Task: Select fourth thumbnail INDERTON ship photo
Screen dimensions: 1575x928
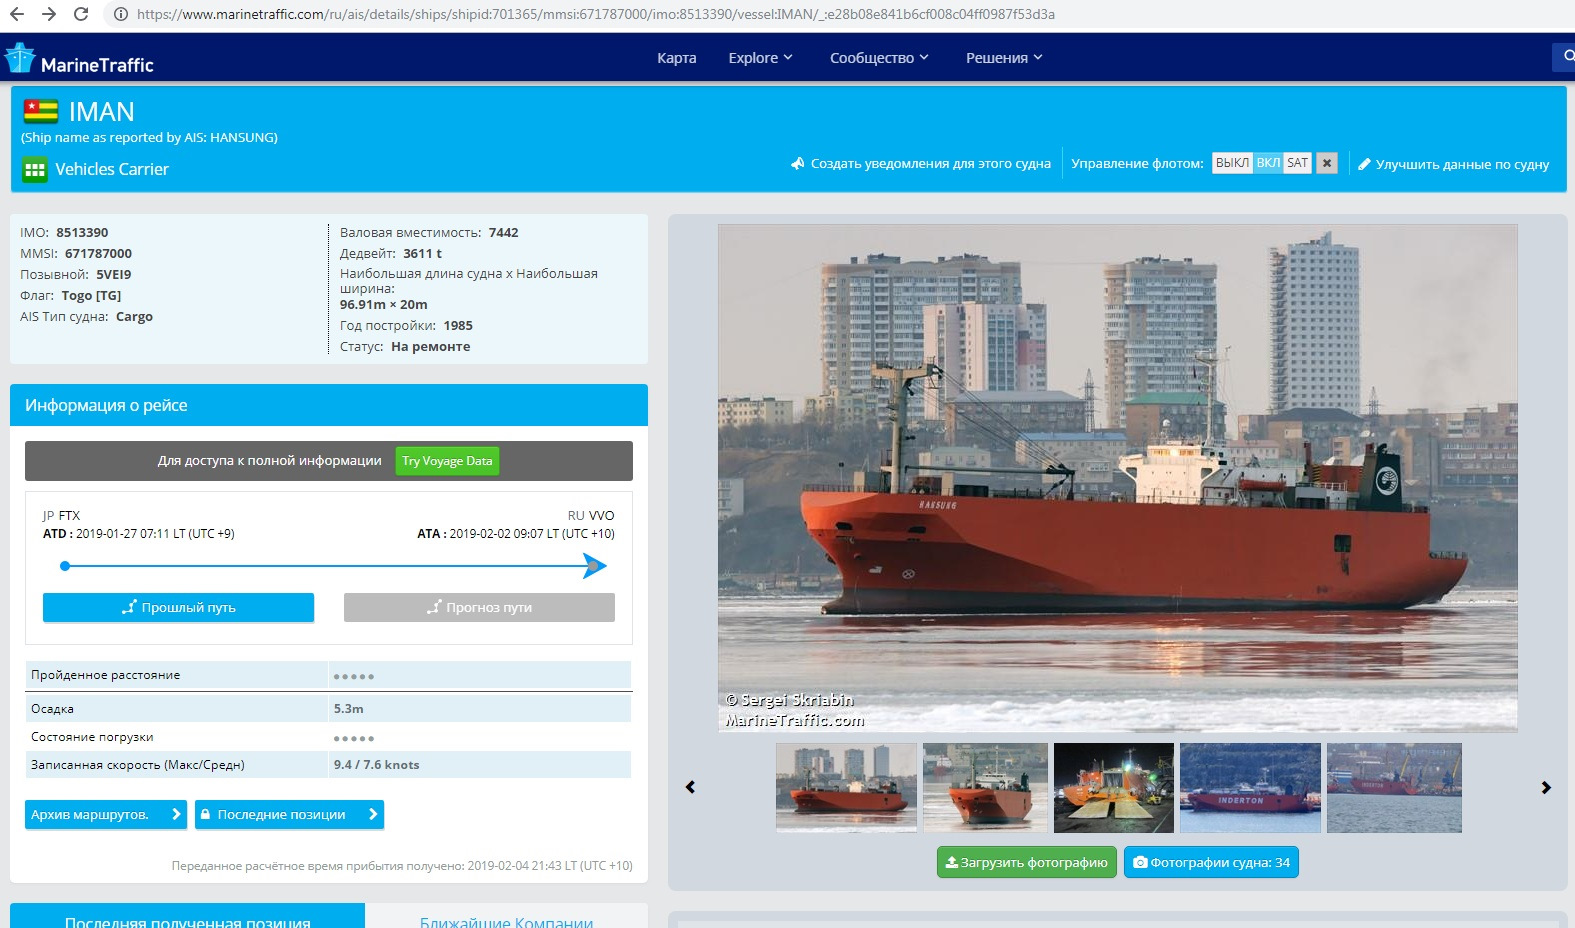Action: click(1250, 788)
